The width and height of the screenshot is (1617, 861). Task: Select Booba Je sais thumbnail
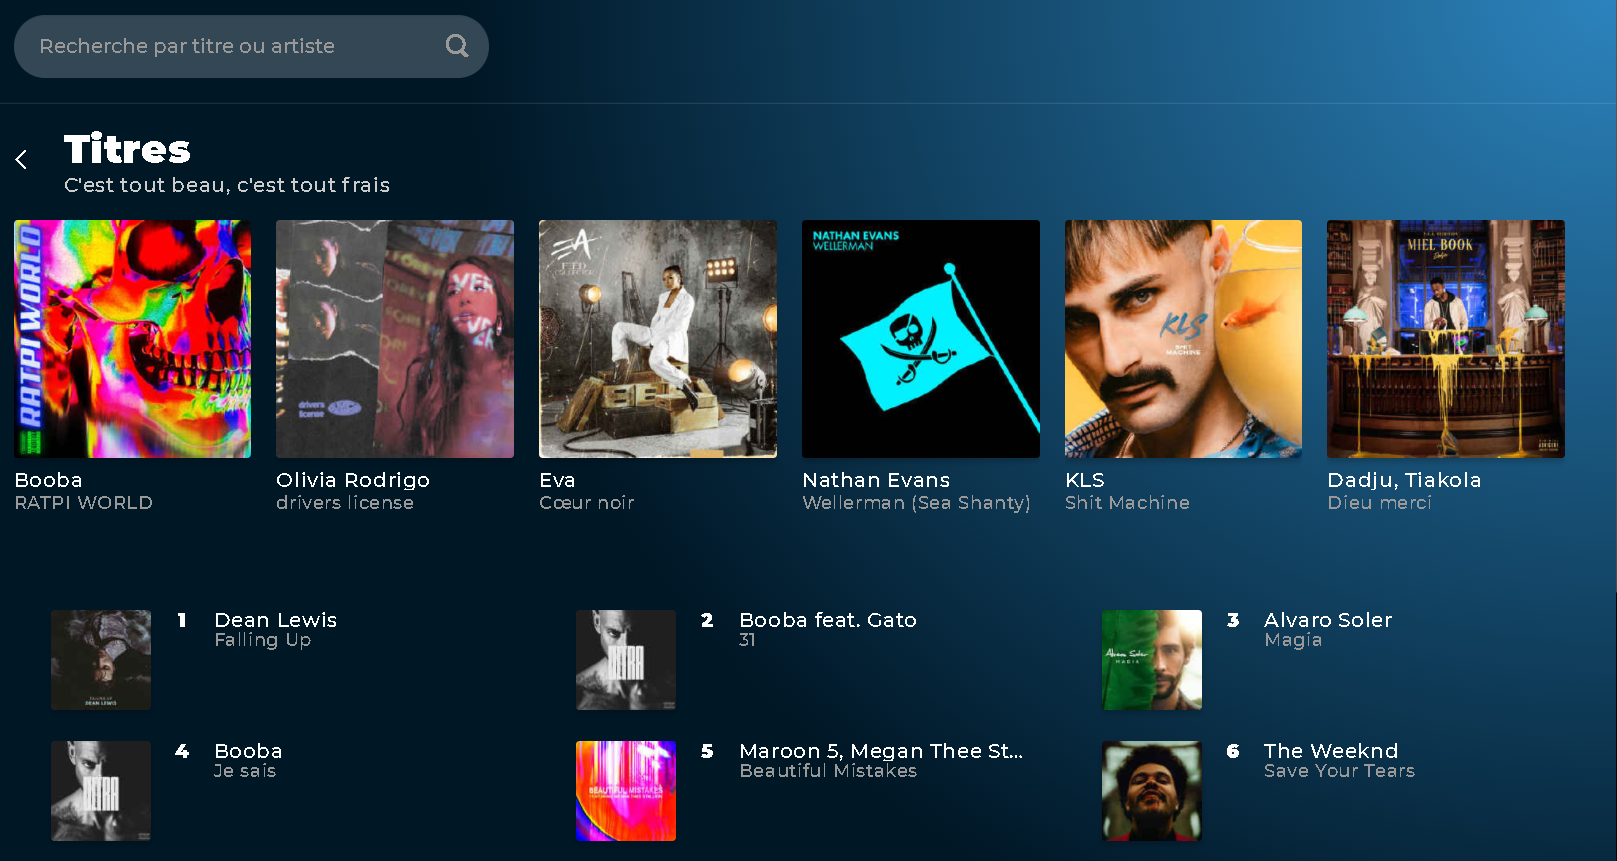pyautogui.click(x=101, y=791)
